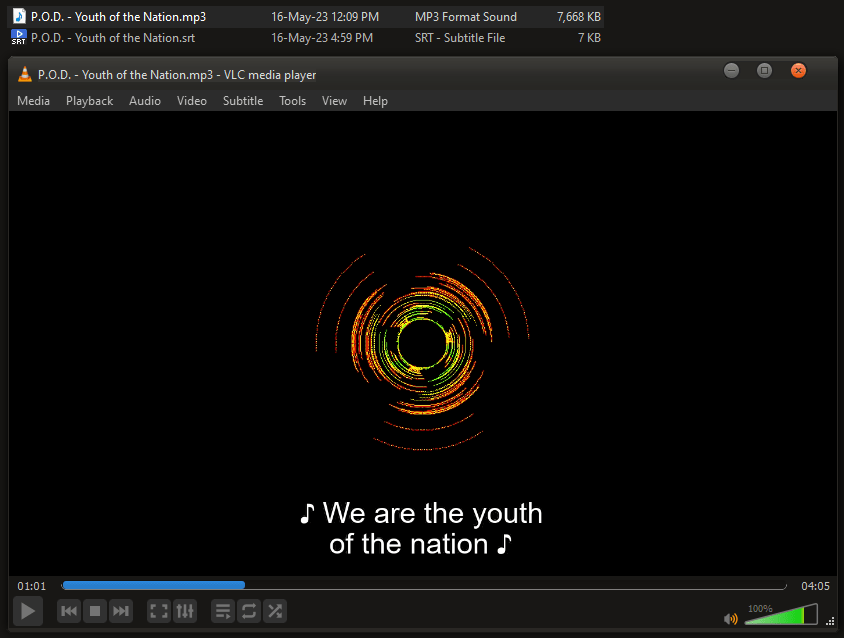Open the Media menu
Image resolution: width=844 pixels, height=638 pixels.
pyautogui.click(x=33, y=100)
